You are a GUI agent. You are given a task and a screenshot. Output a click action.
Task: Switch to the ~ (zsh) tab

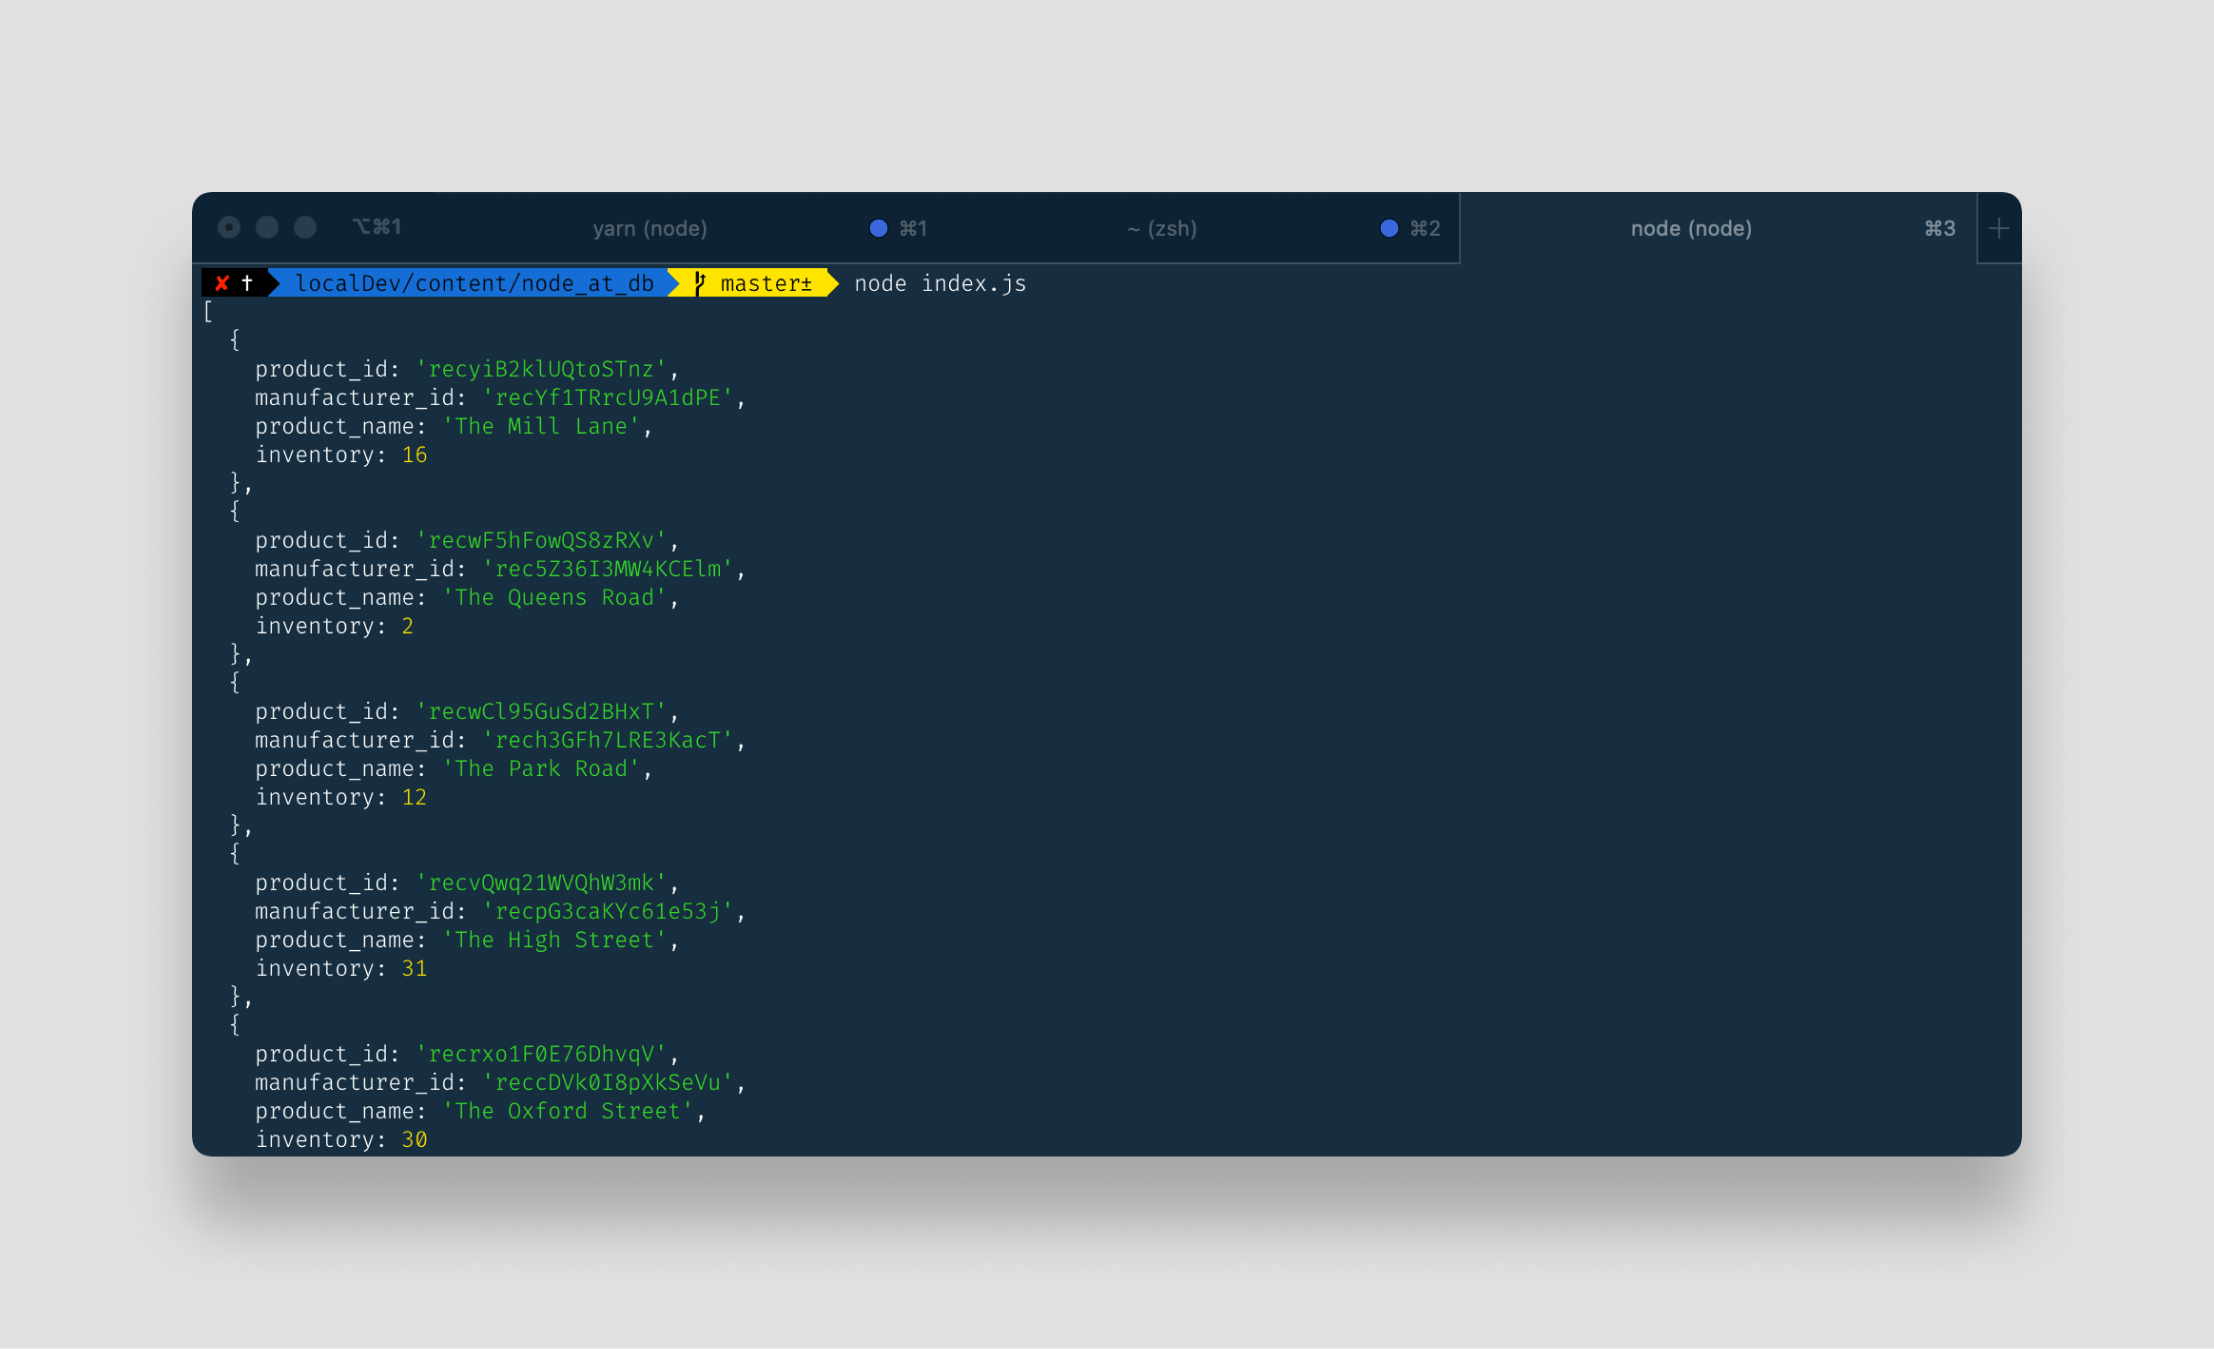(1162, 229)
